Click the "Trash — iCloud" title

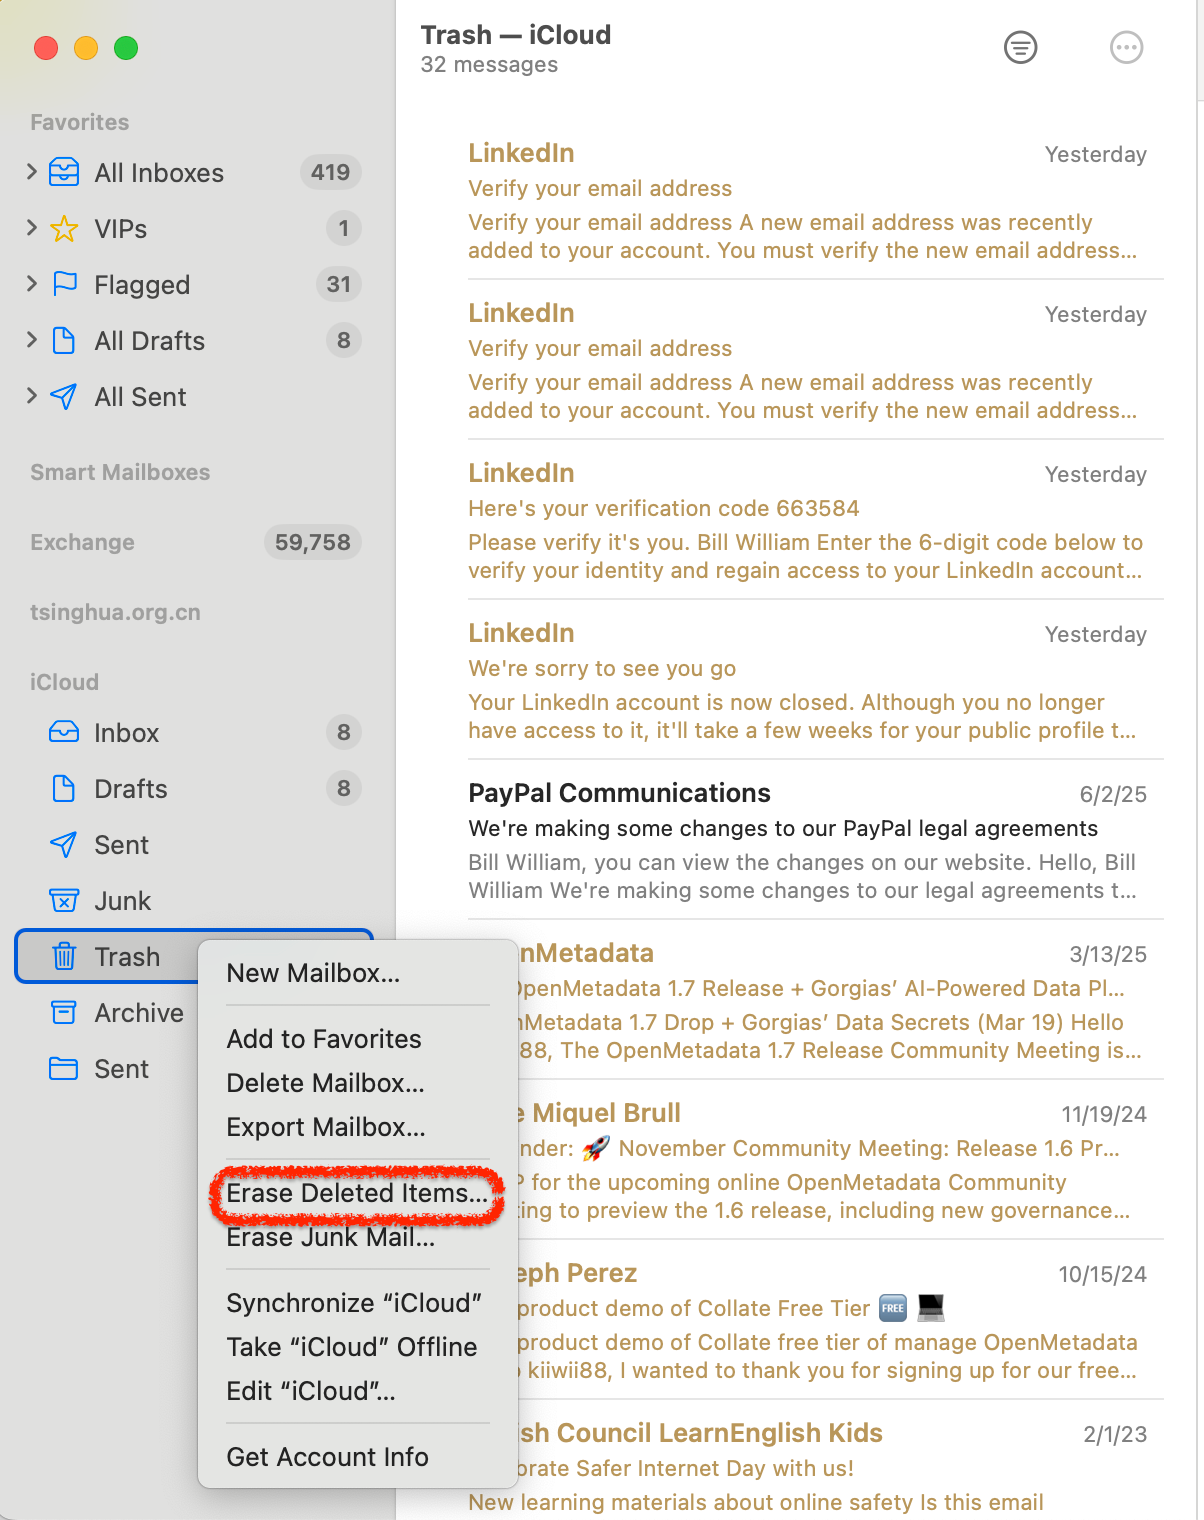pos(516,35)
